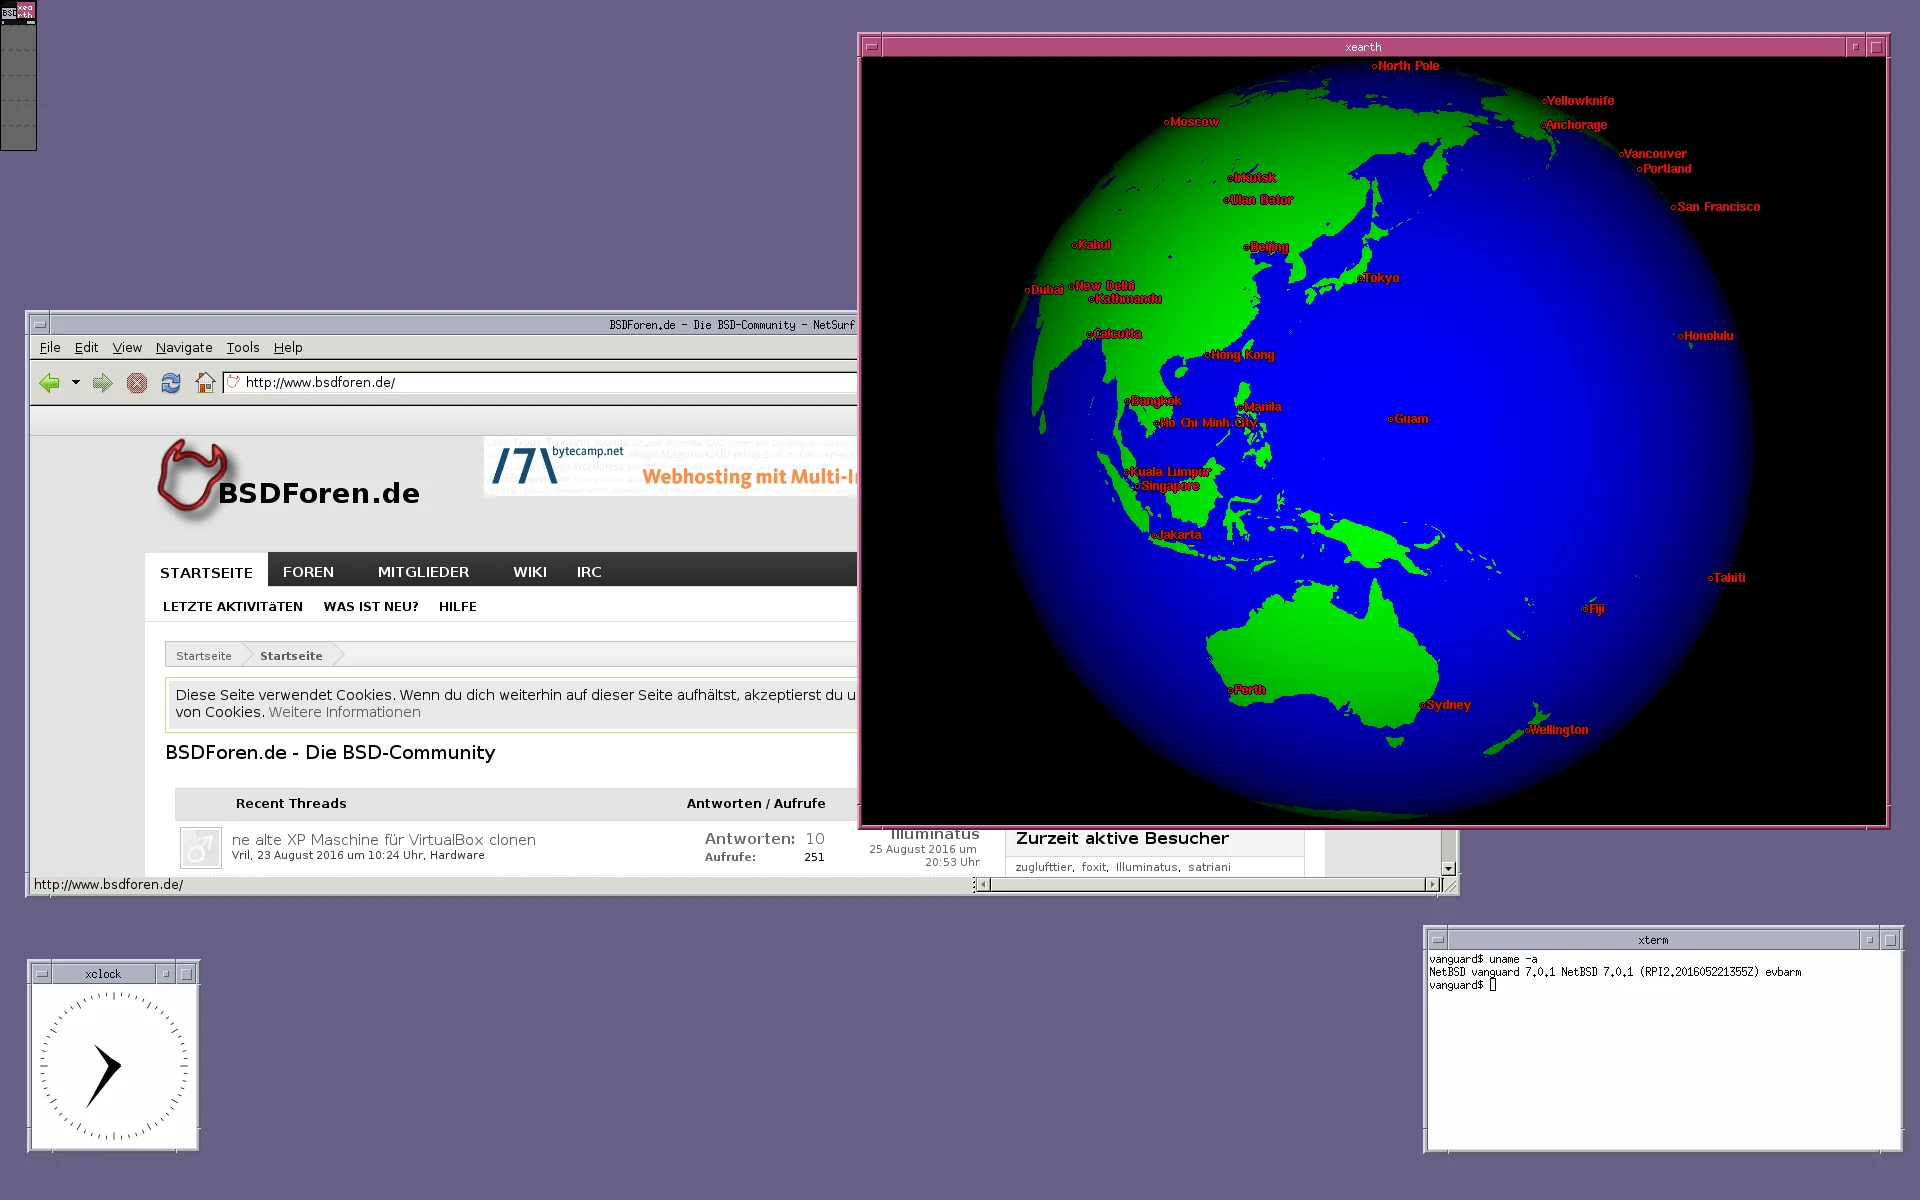
Task: Click the bold Startseite breadcrumb
Action: pyautogui.click(x=291, y=656)
